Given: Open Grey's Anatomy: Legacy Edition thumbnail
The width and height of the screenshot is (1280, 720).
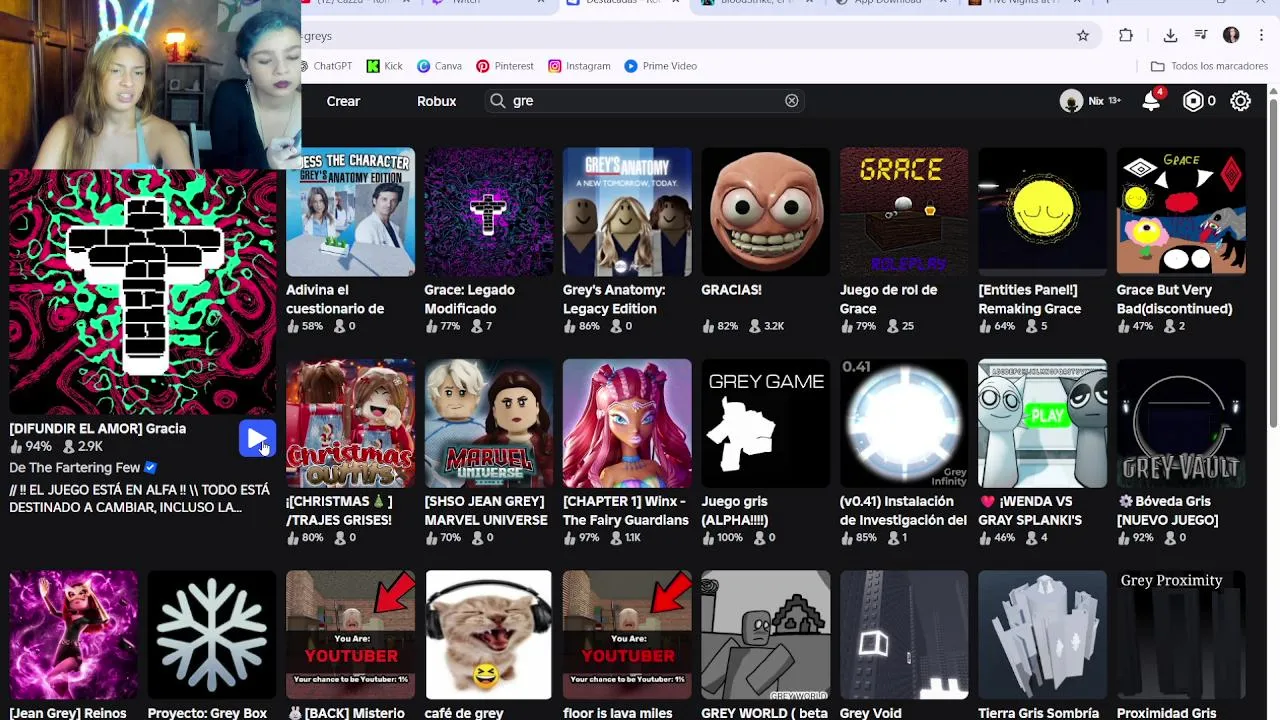Looking at the screenshot, I should [627, 212].
